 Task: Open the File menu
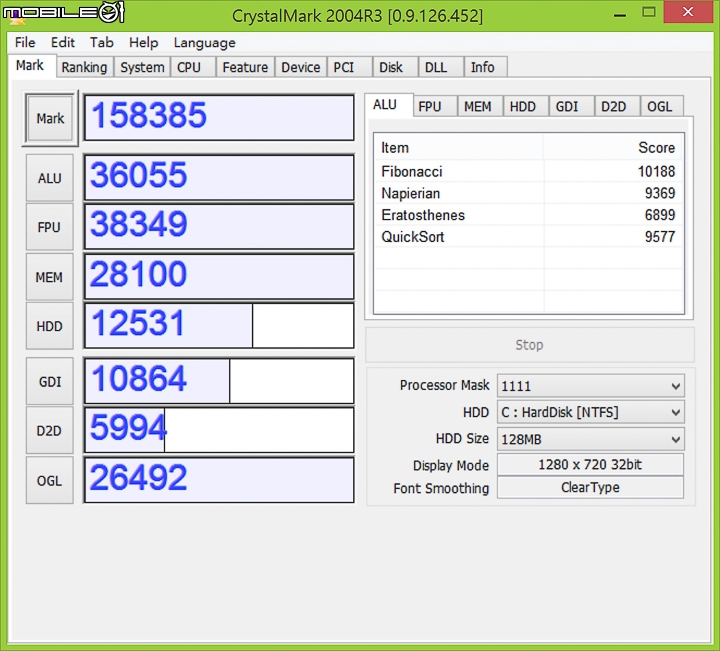click(25, 43)
